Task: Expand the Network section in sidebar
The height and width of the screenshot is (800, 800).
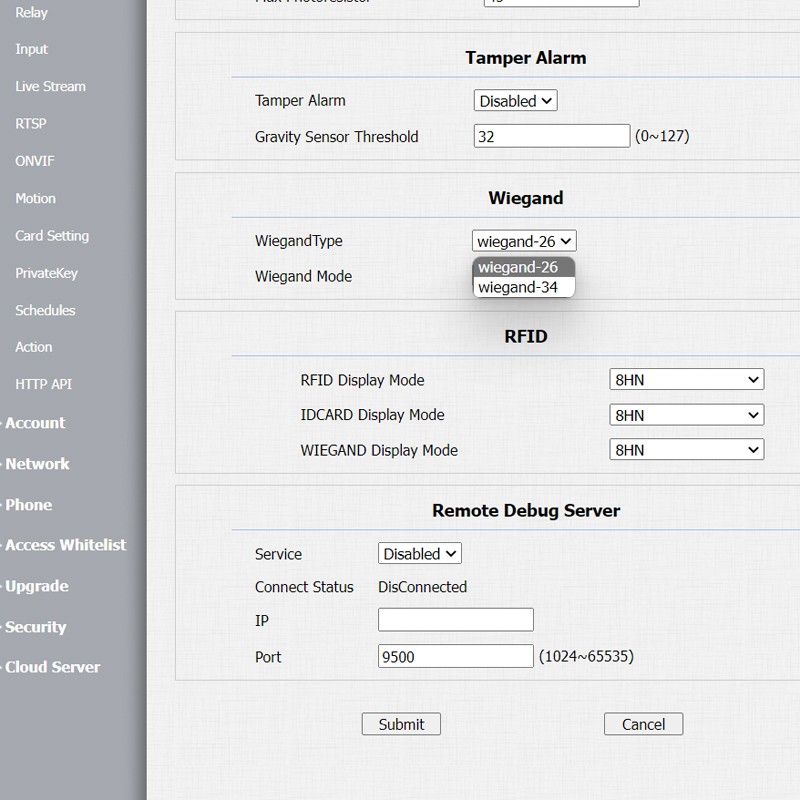Action: [37, 464]
